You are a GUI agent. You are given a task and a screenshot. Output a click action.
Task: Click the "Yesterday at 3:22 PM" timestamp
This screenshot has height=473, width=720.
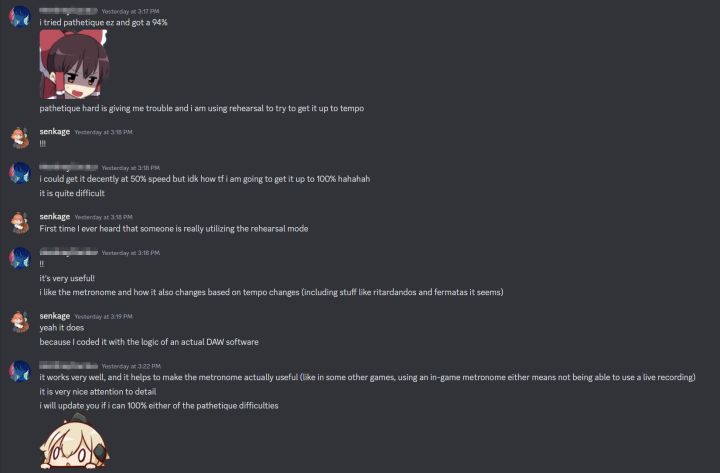[x=130, y=366]
